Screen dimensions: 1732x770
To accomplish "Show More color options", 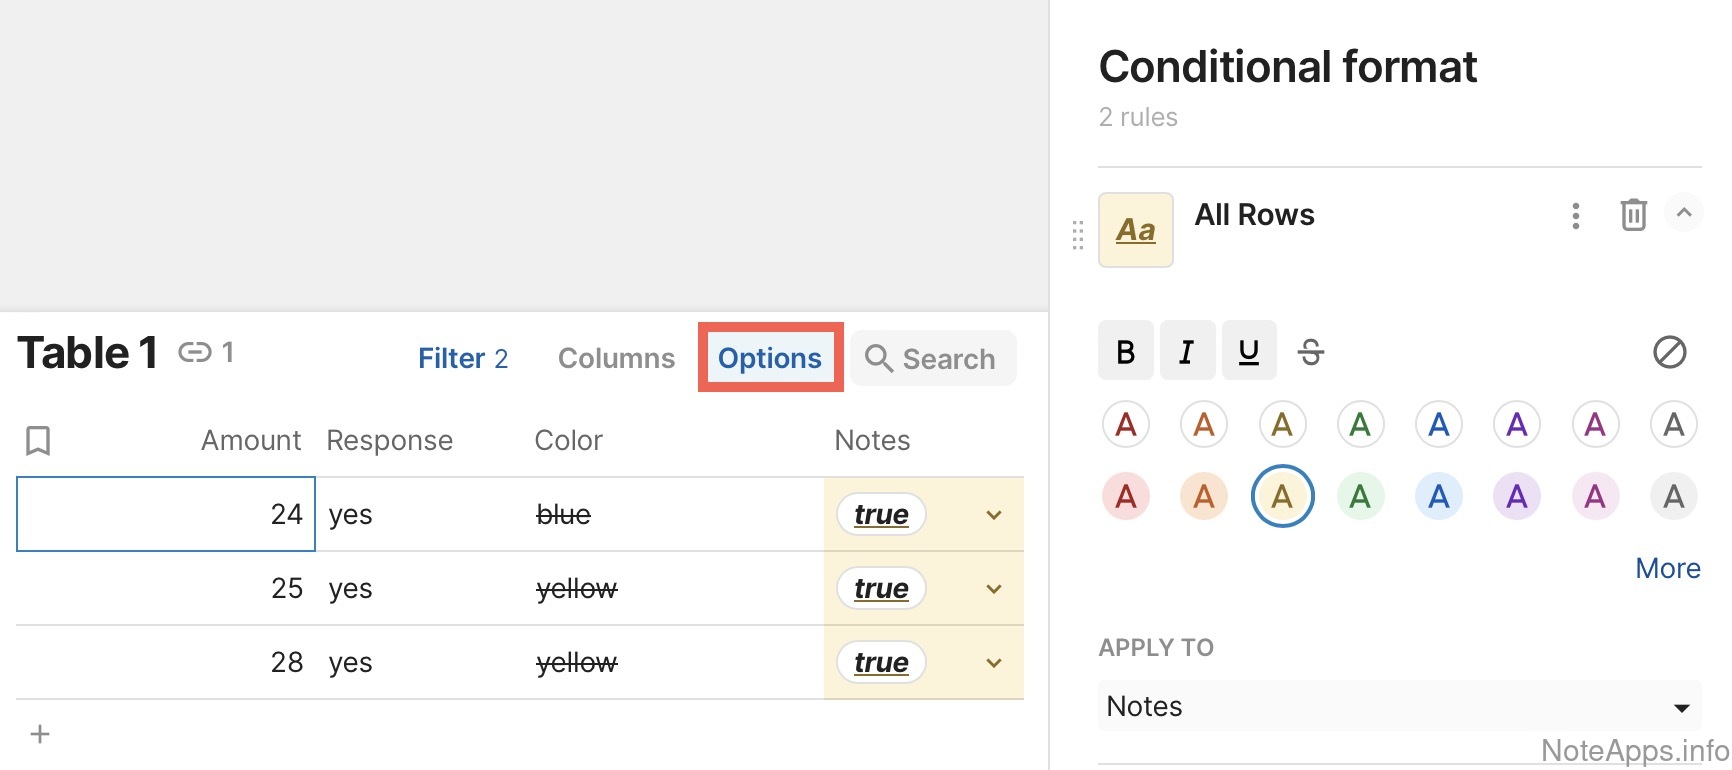I will [1667, 568].
